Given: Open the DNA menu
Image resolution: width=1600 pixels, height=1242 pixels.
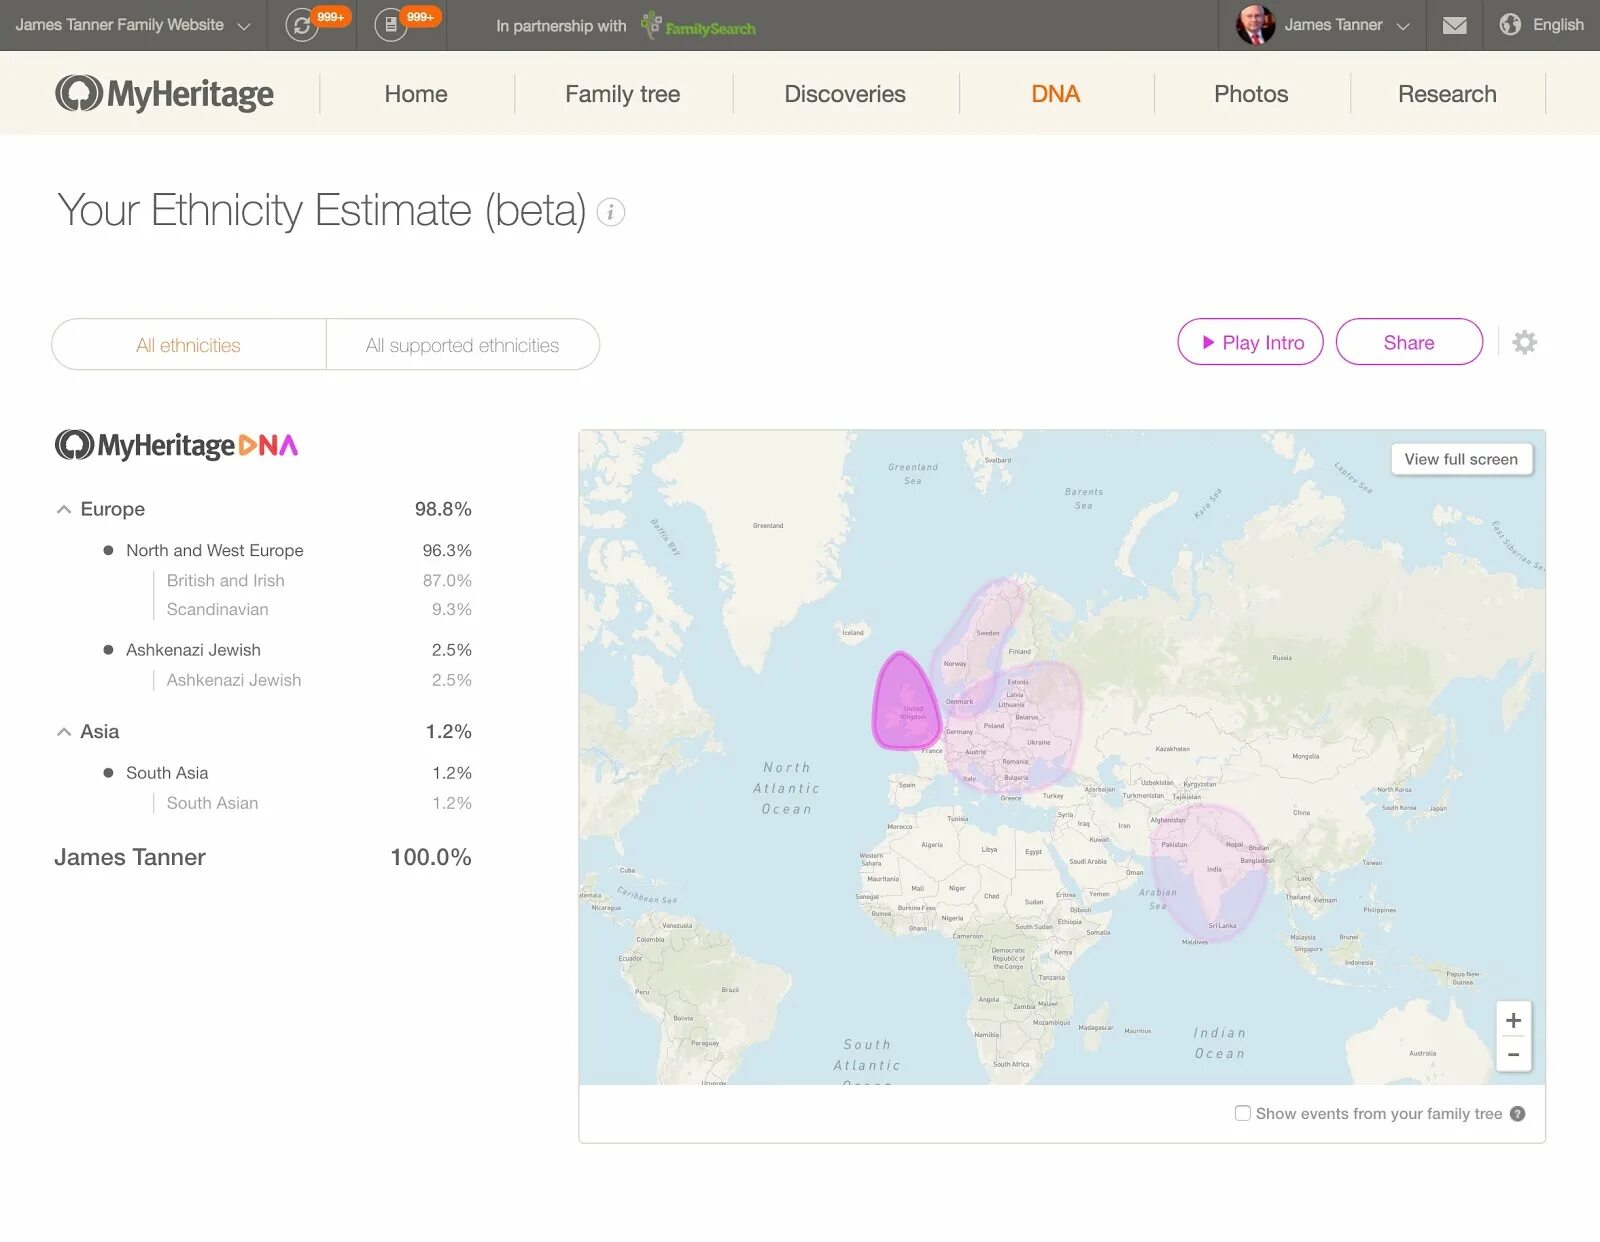Looking at the screenshot, I should coord(1055,94).
